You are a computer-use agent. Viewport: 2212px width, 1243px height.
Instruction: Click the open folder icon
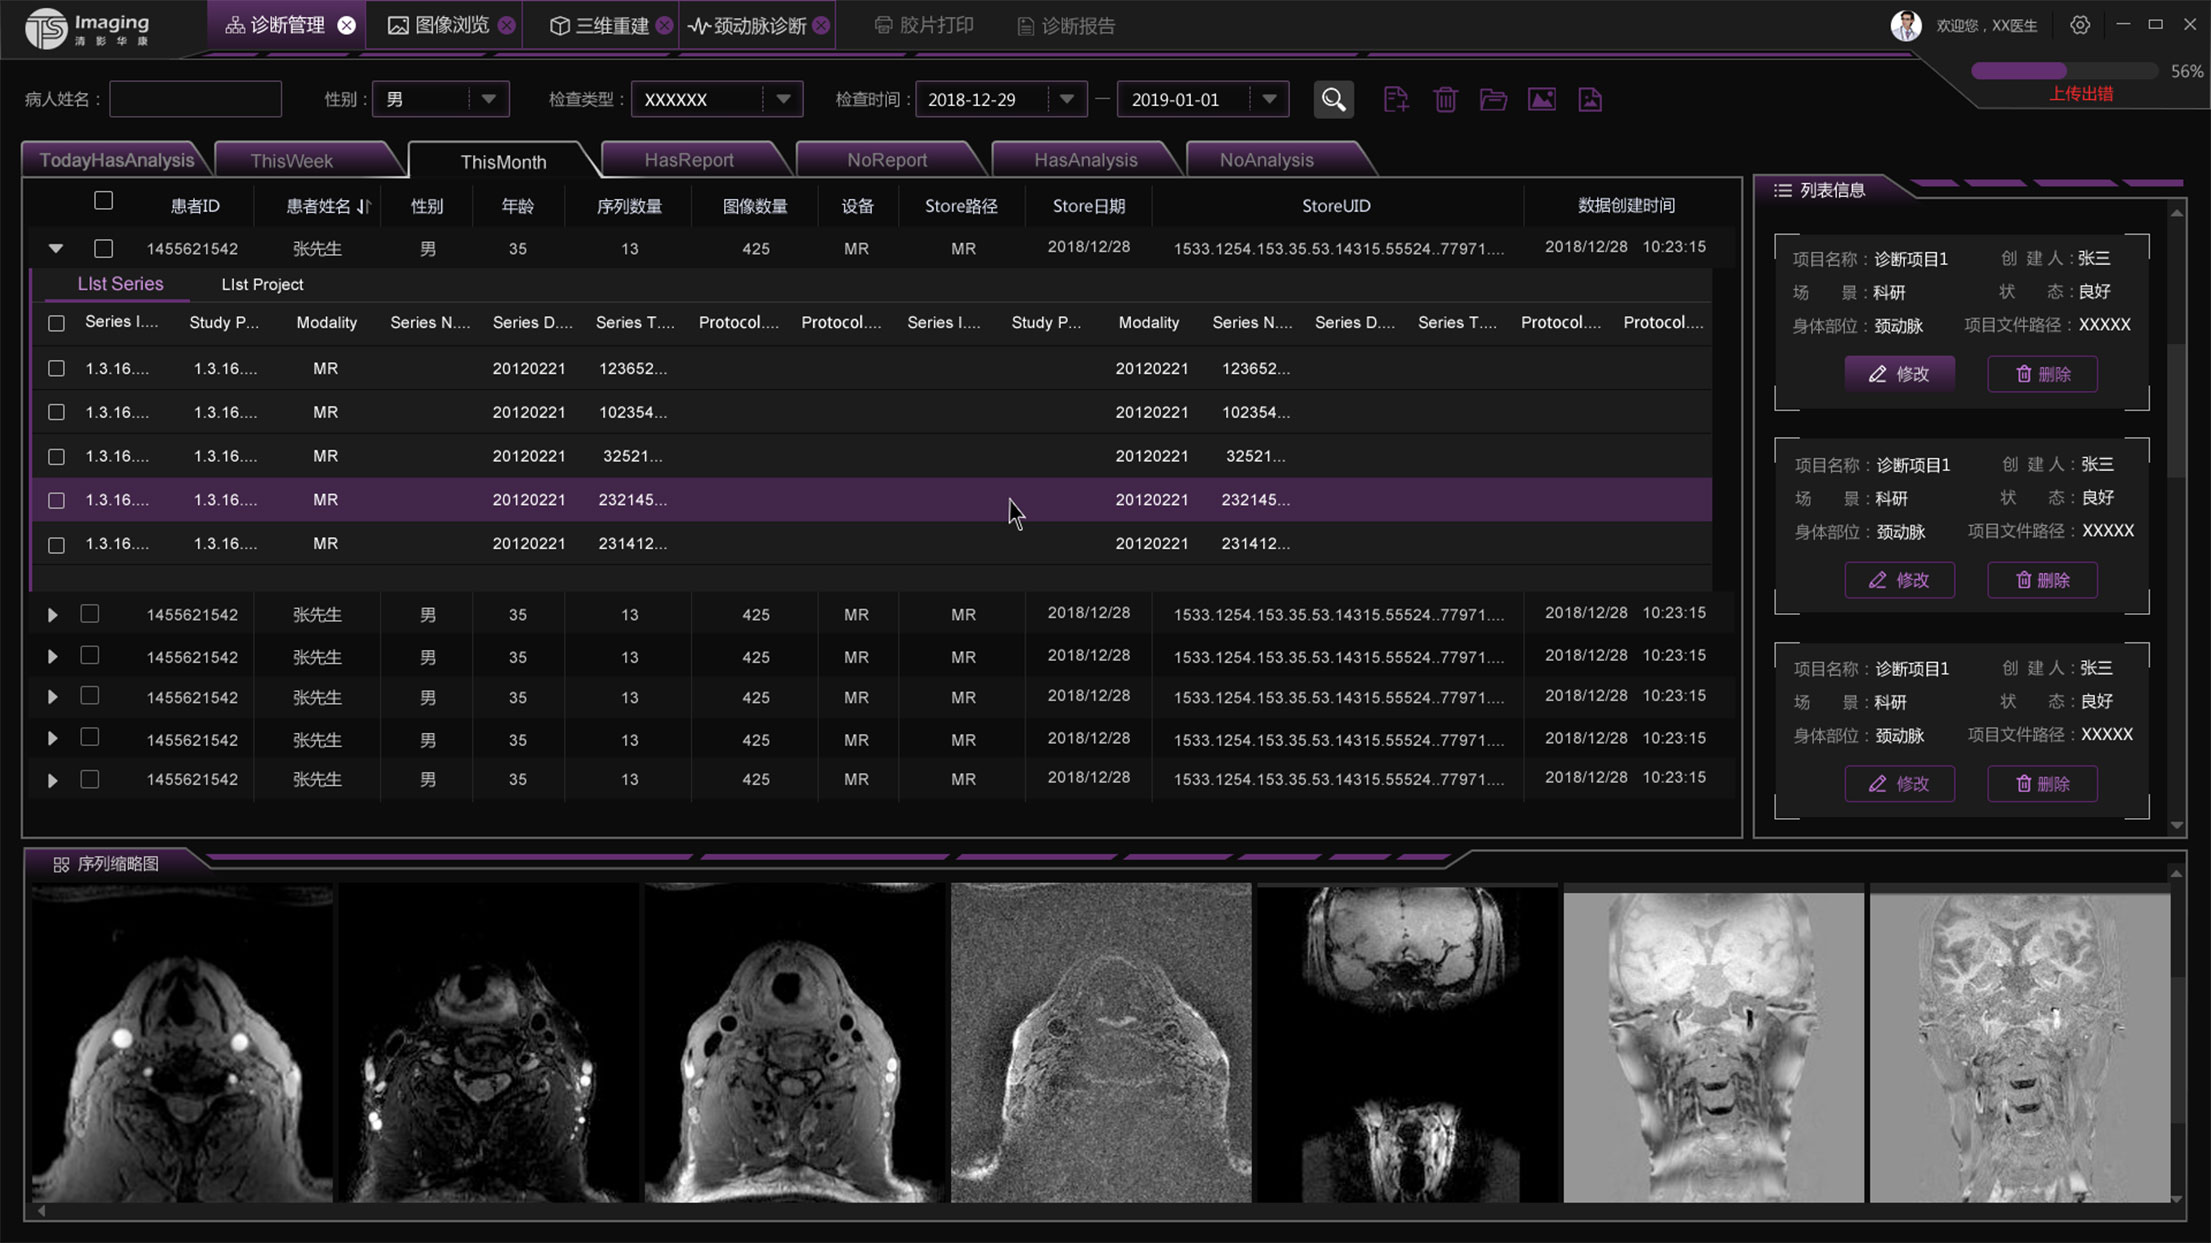[1493, 99]
